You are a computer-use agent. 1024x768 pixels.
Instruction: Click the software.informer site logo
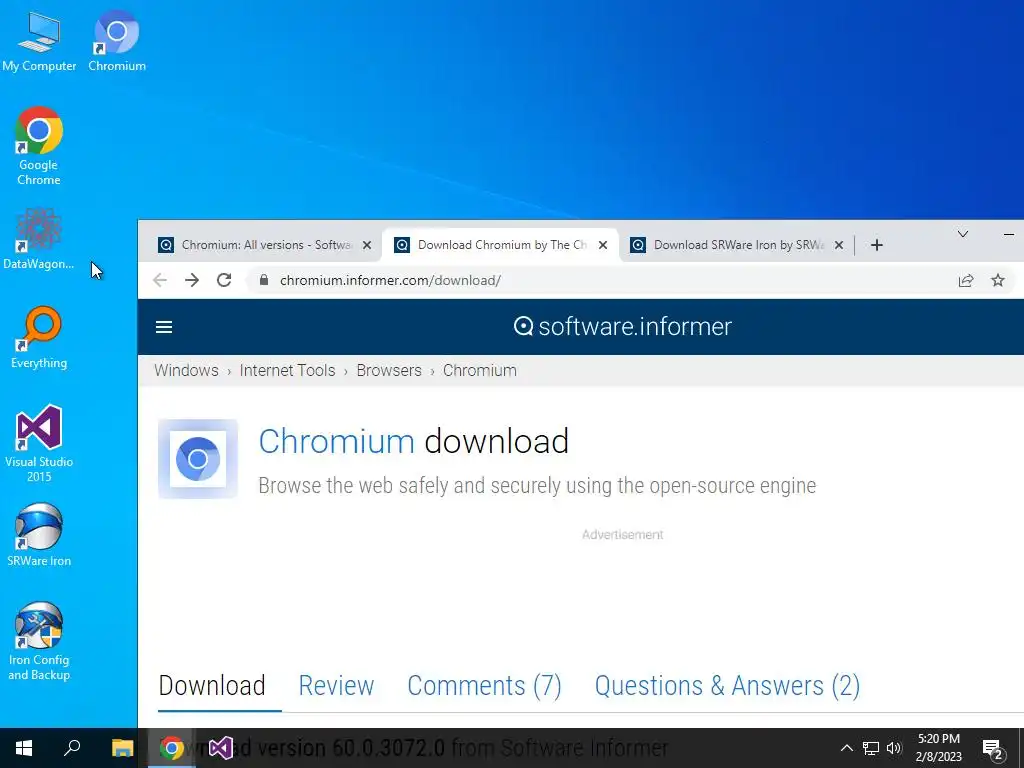click(x=622, y=326)
